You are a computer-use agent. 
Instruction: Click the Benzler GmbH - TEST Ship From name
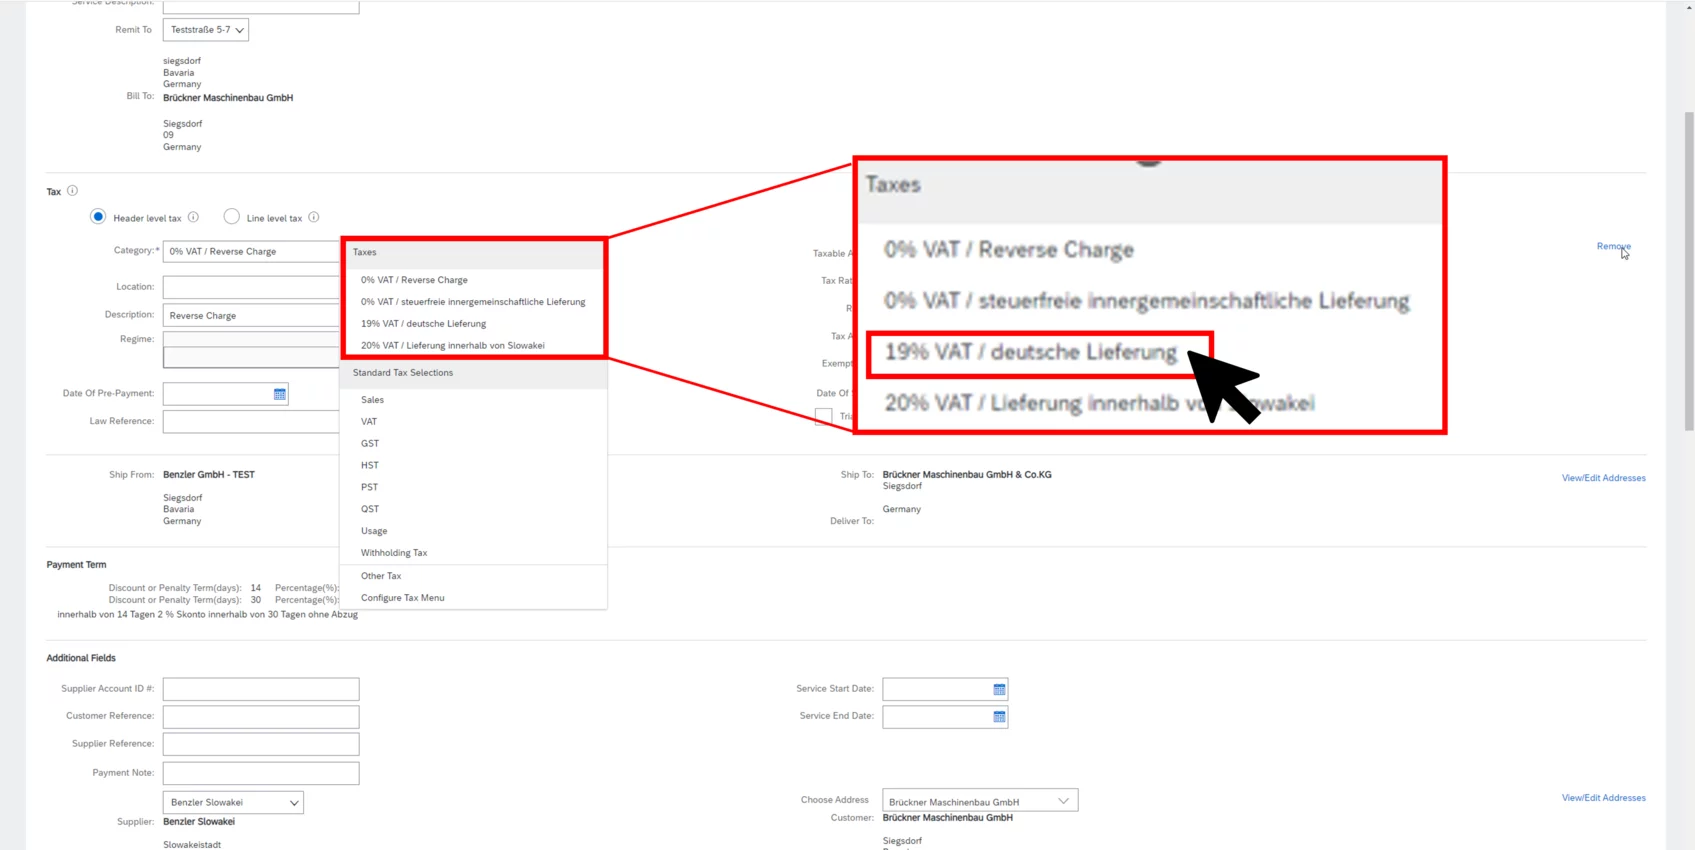(209, 475)
